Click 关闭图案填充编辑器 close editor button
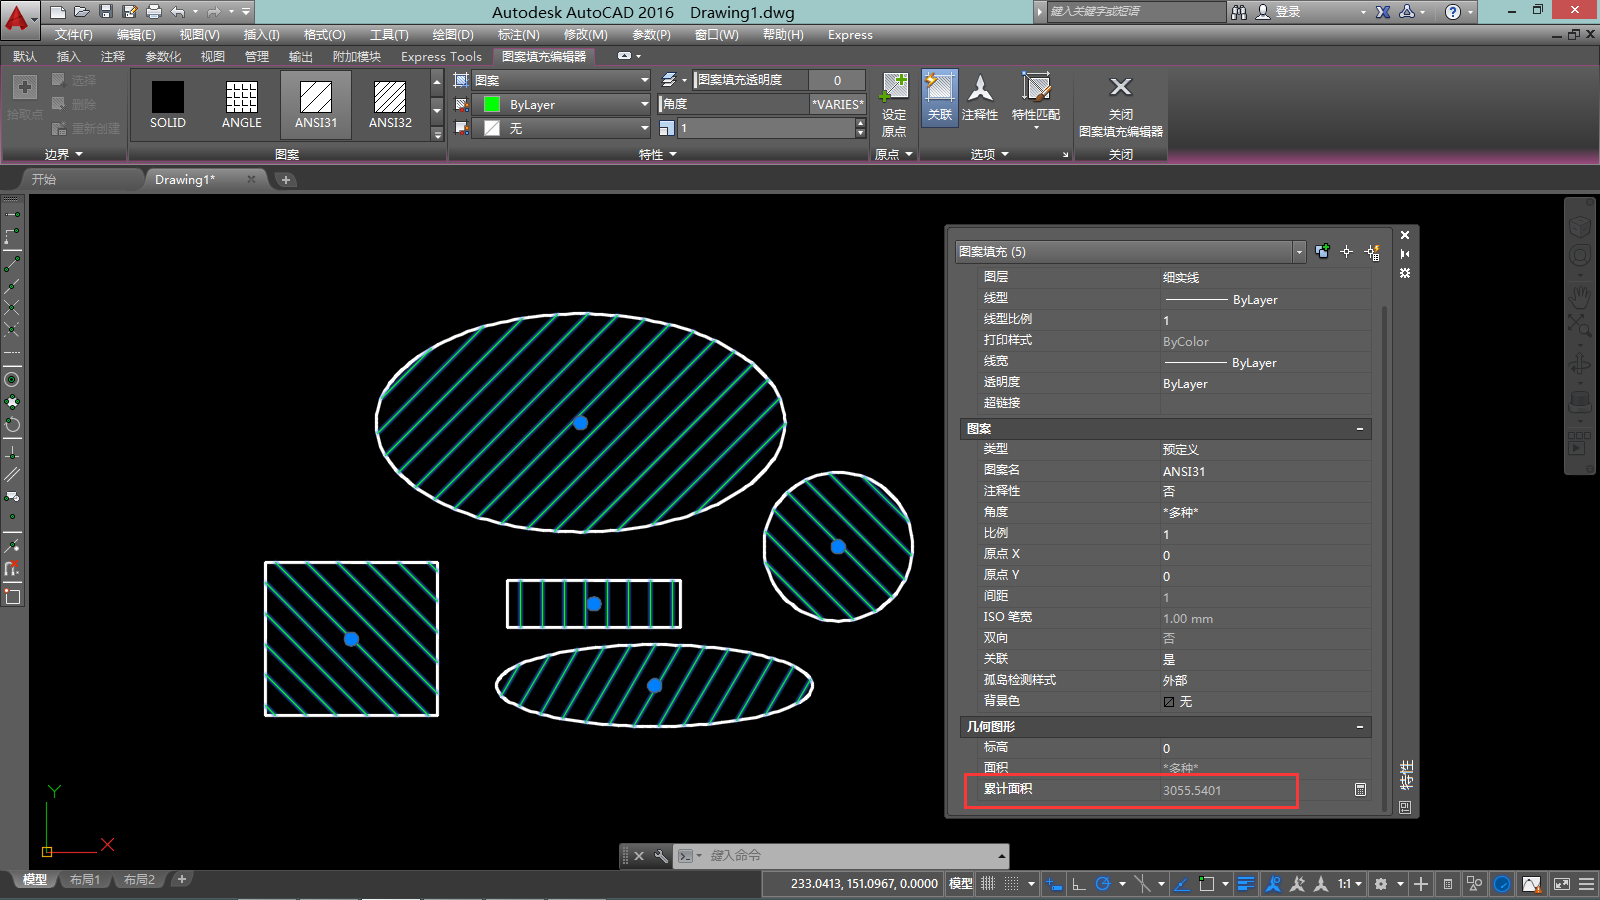The image size is (1600, 900). [x=1121, y=107]
